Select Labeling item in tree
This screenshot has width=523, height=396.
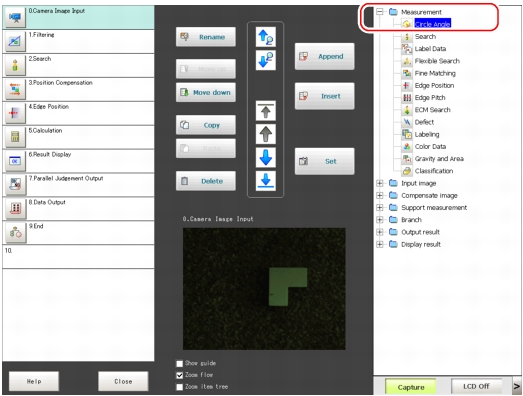click(427, 134)
